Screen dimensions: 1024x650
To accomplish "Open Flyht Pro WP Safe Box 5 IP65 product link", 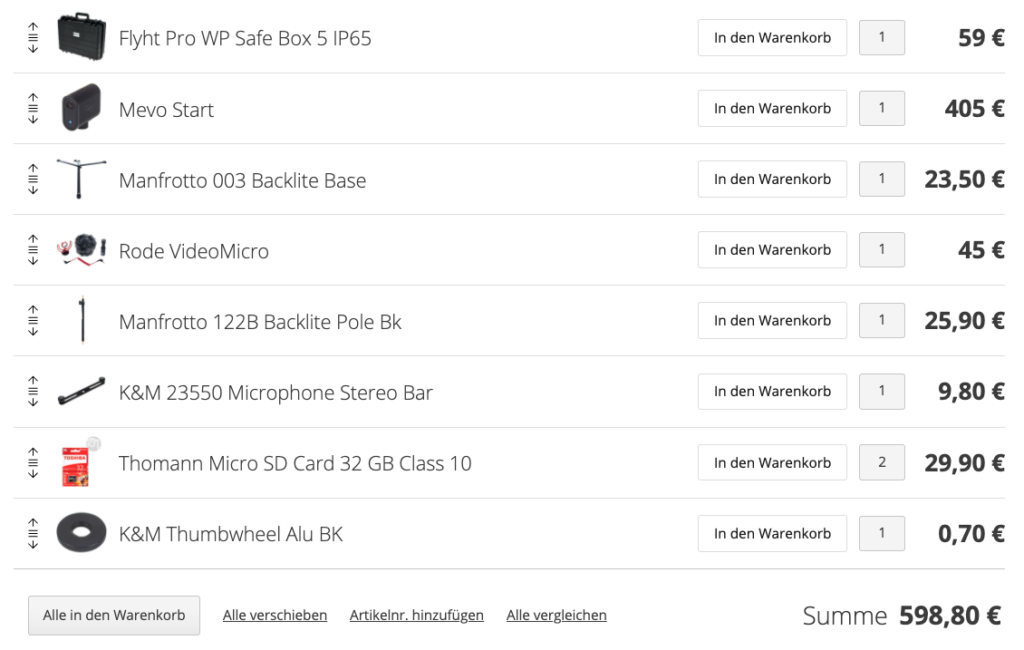I will 245,39.
